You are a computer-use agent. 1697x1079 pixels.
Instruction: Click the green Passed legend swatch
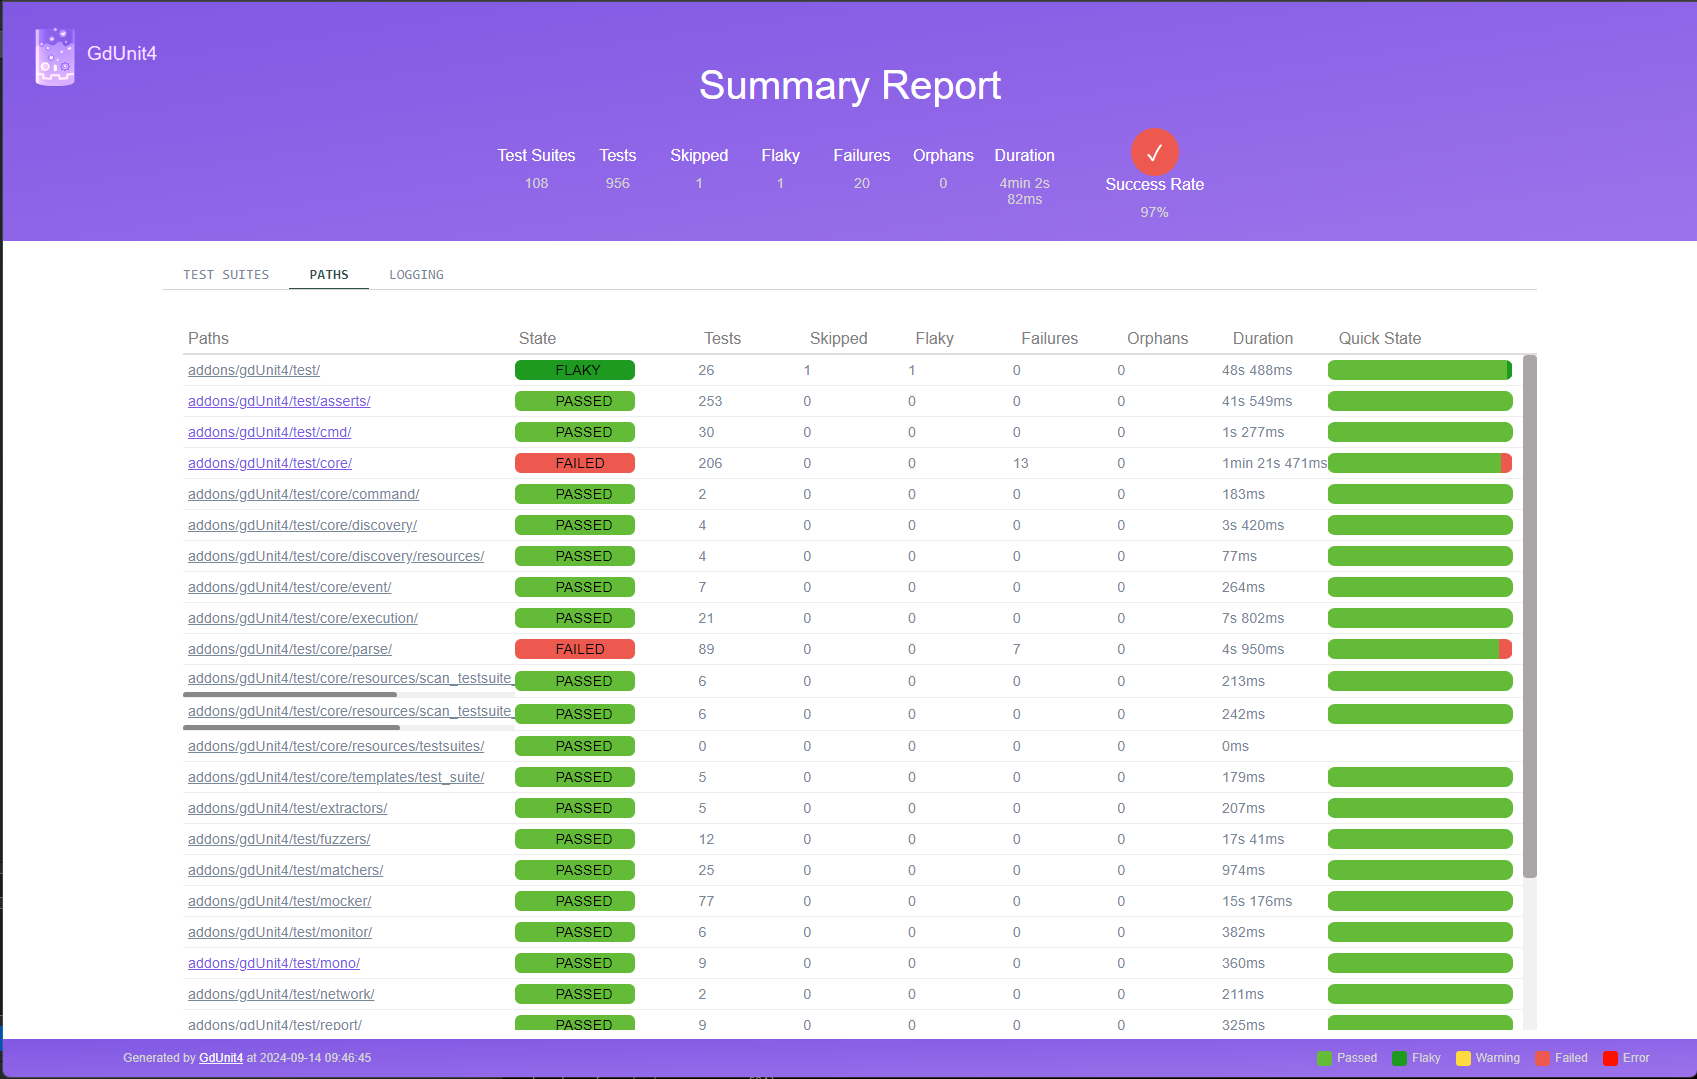pyautogui.click(x=1324, y=1058)
